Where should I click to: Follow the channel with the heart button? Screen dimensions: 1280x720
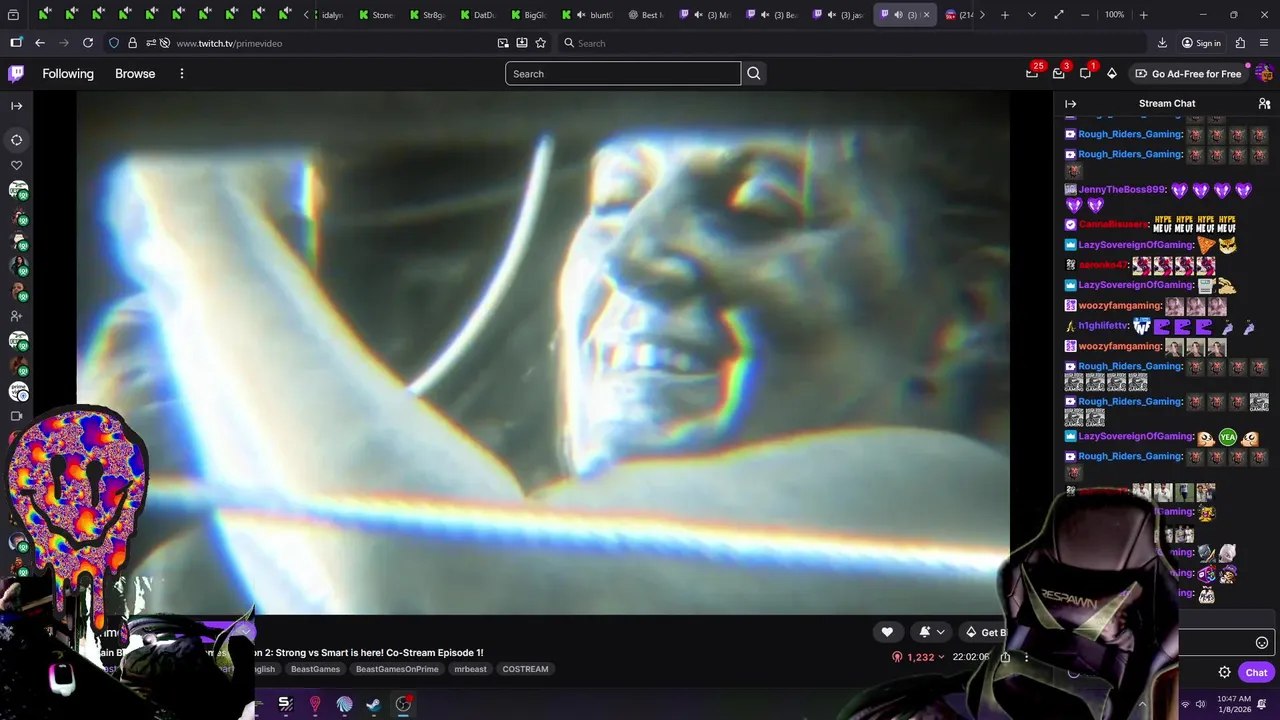(887, 632)
